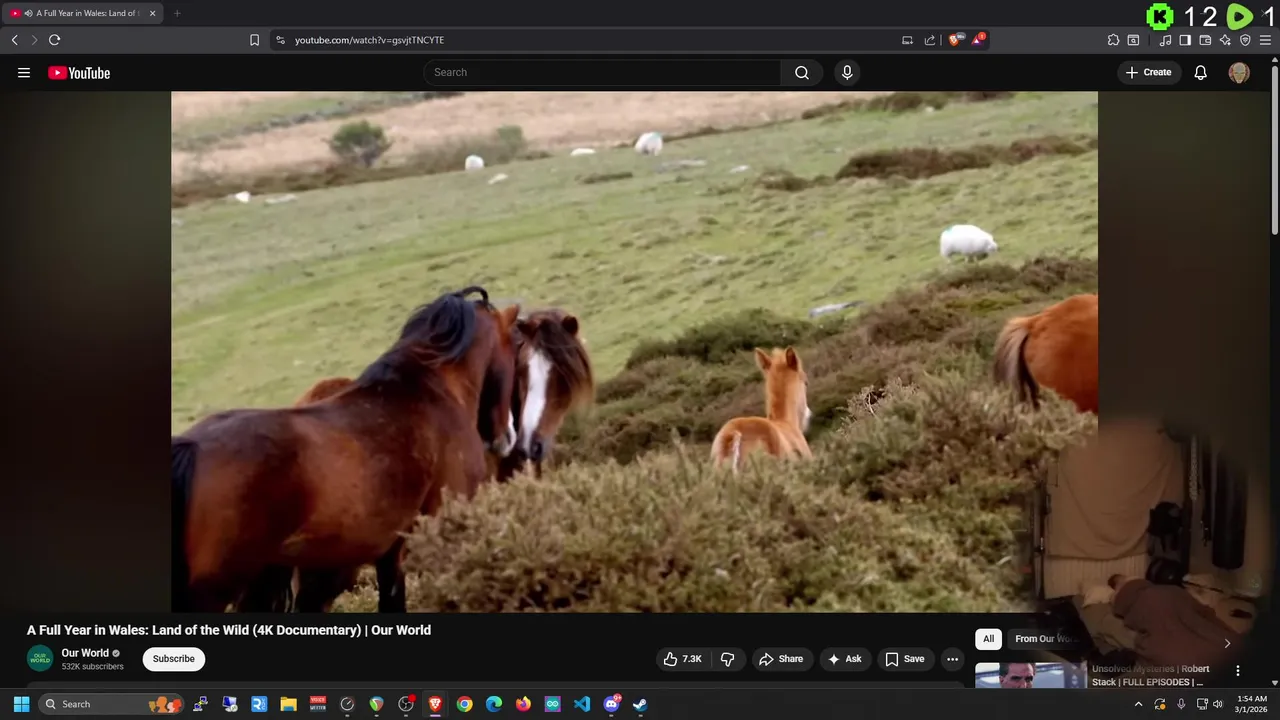This screenshot has height=720, width=1280.
Task: Open the YouTube account avatar menu
Action: pyautogui.click(x=1239, y=72)
